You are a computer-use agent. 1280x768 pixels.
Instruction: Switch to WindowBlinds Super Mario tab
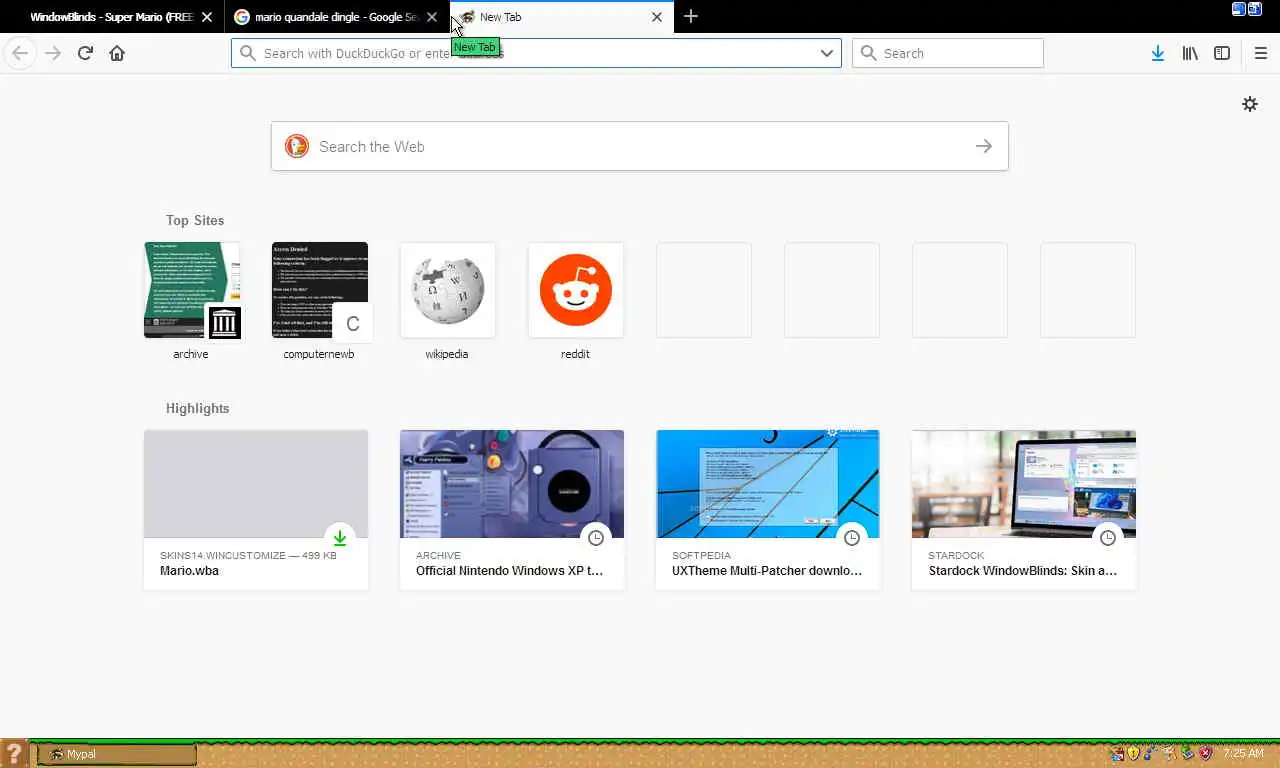pyautogui.click(x=112, y=17)
